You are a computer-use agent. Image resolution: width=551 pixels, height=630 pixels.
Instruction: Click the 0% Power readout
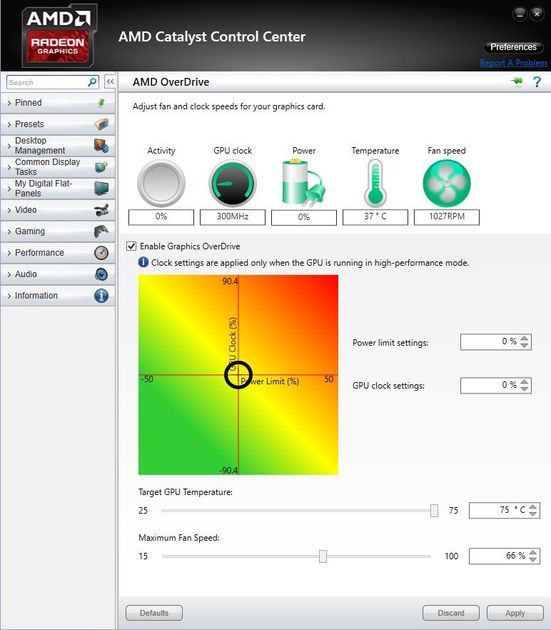click(304, 217)
